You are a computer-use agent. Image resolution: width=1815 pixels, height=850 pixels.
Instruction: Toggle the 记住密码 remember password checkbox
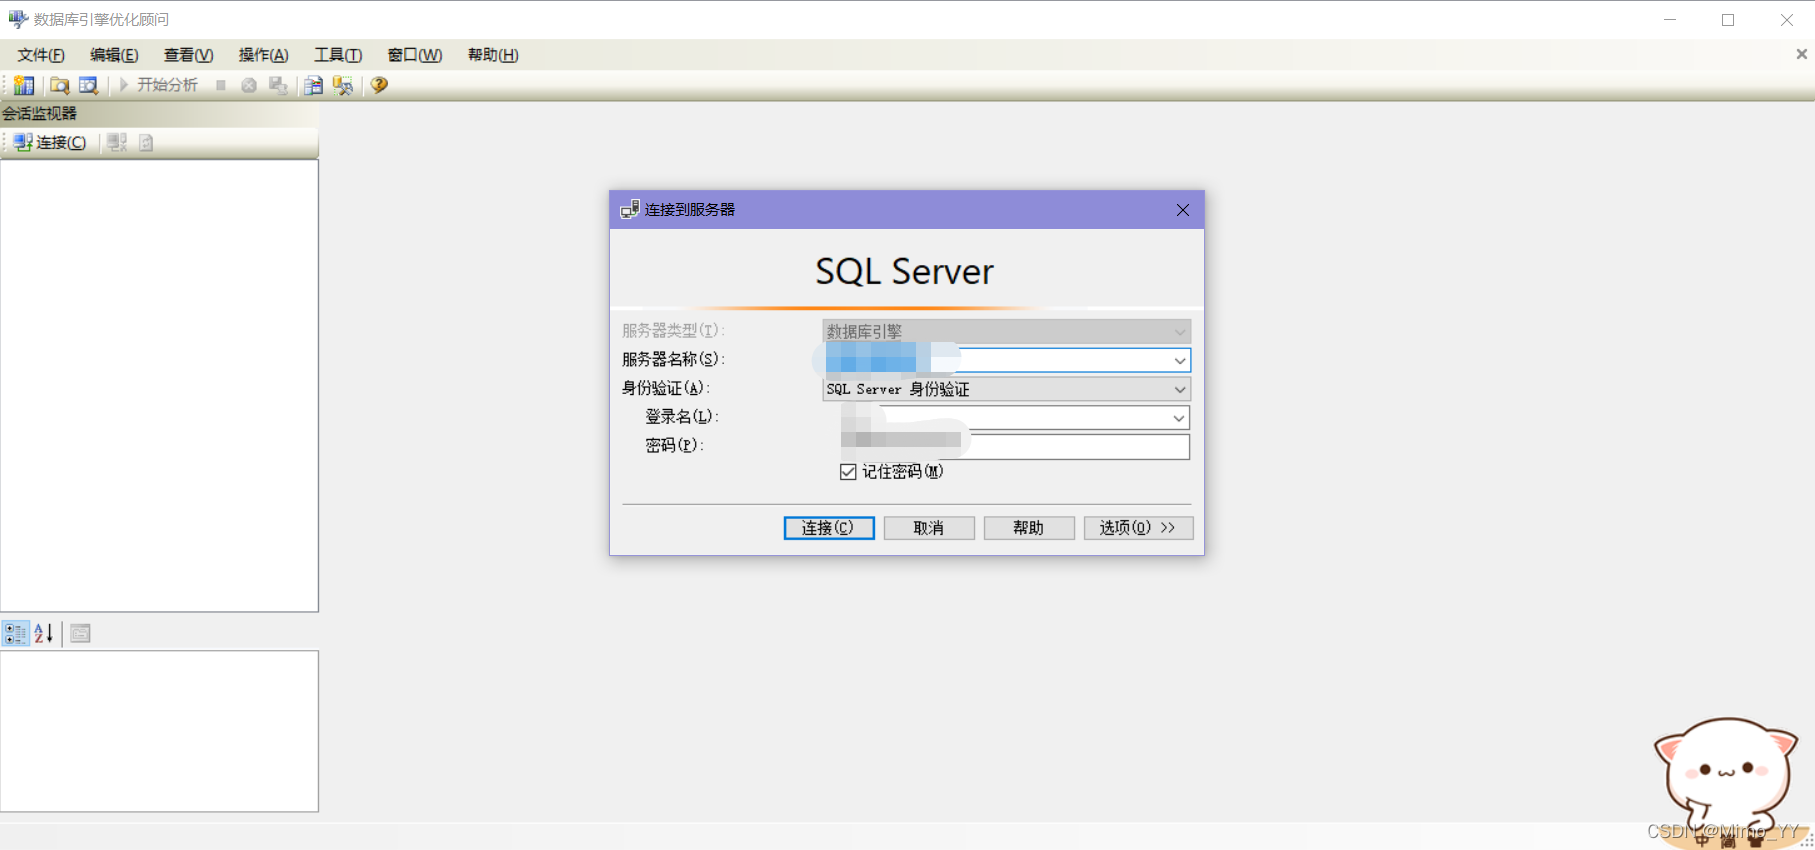pos(848,472)
